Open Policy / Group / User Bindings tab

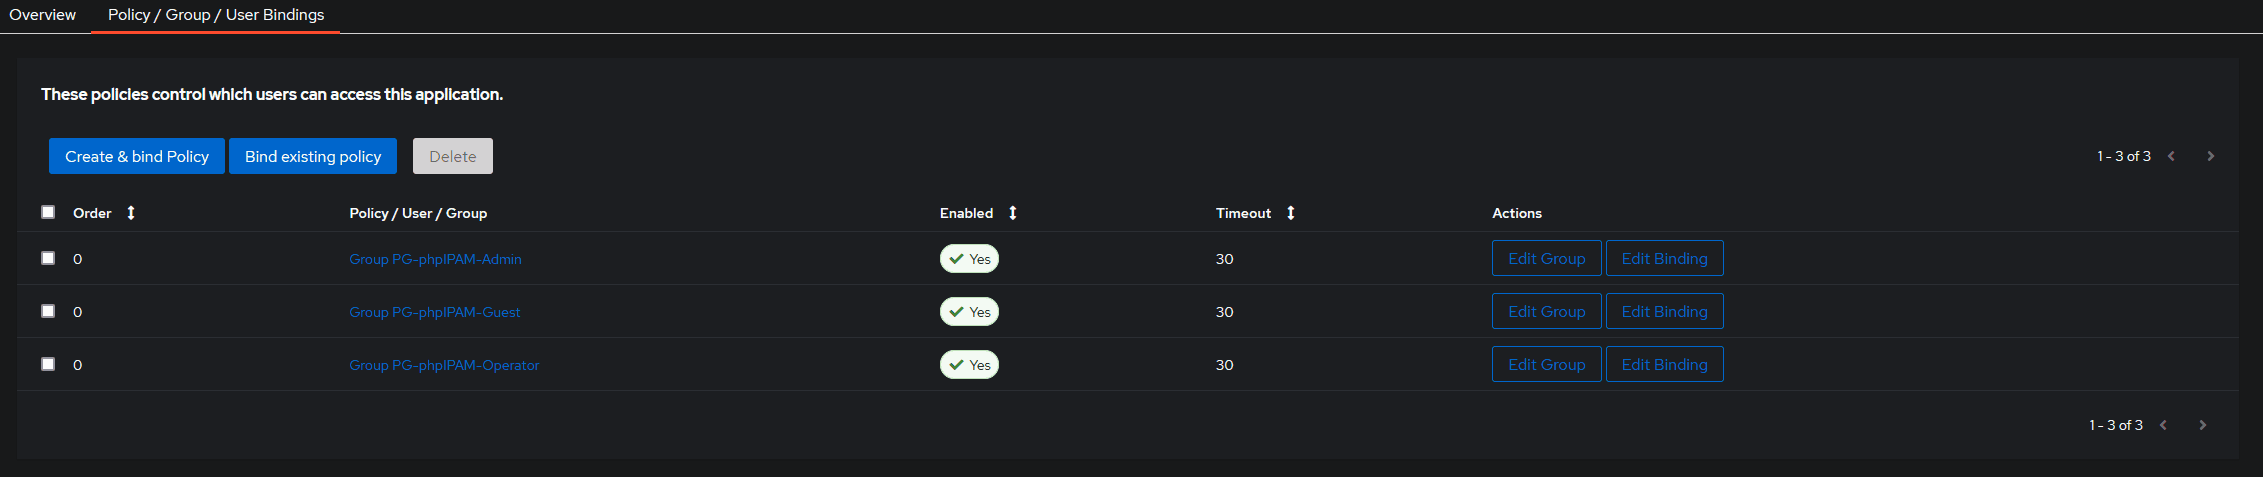pyautogui.click(x=216, y=15)
